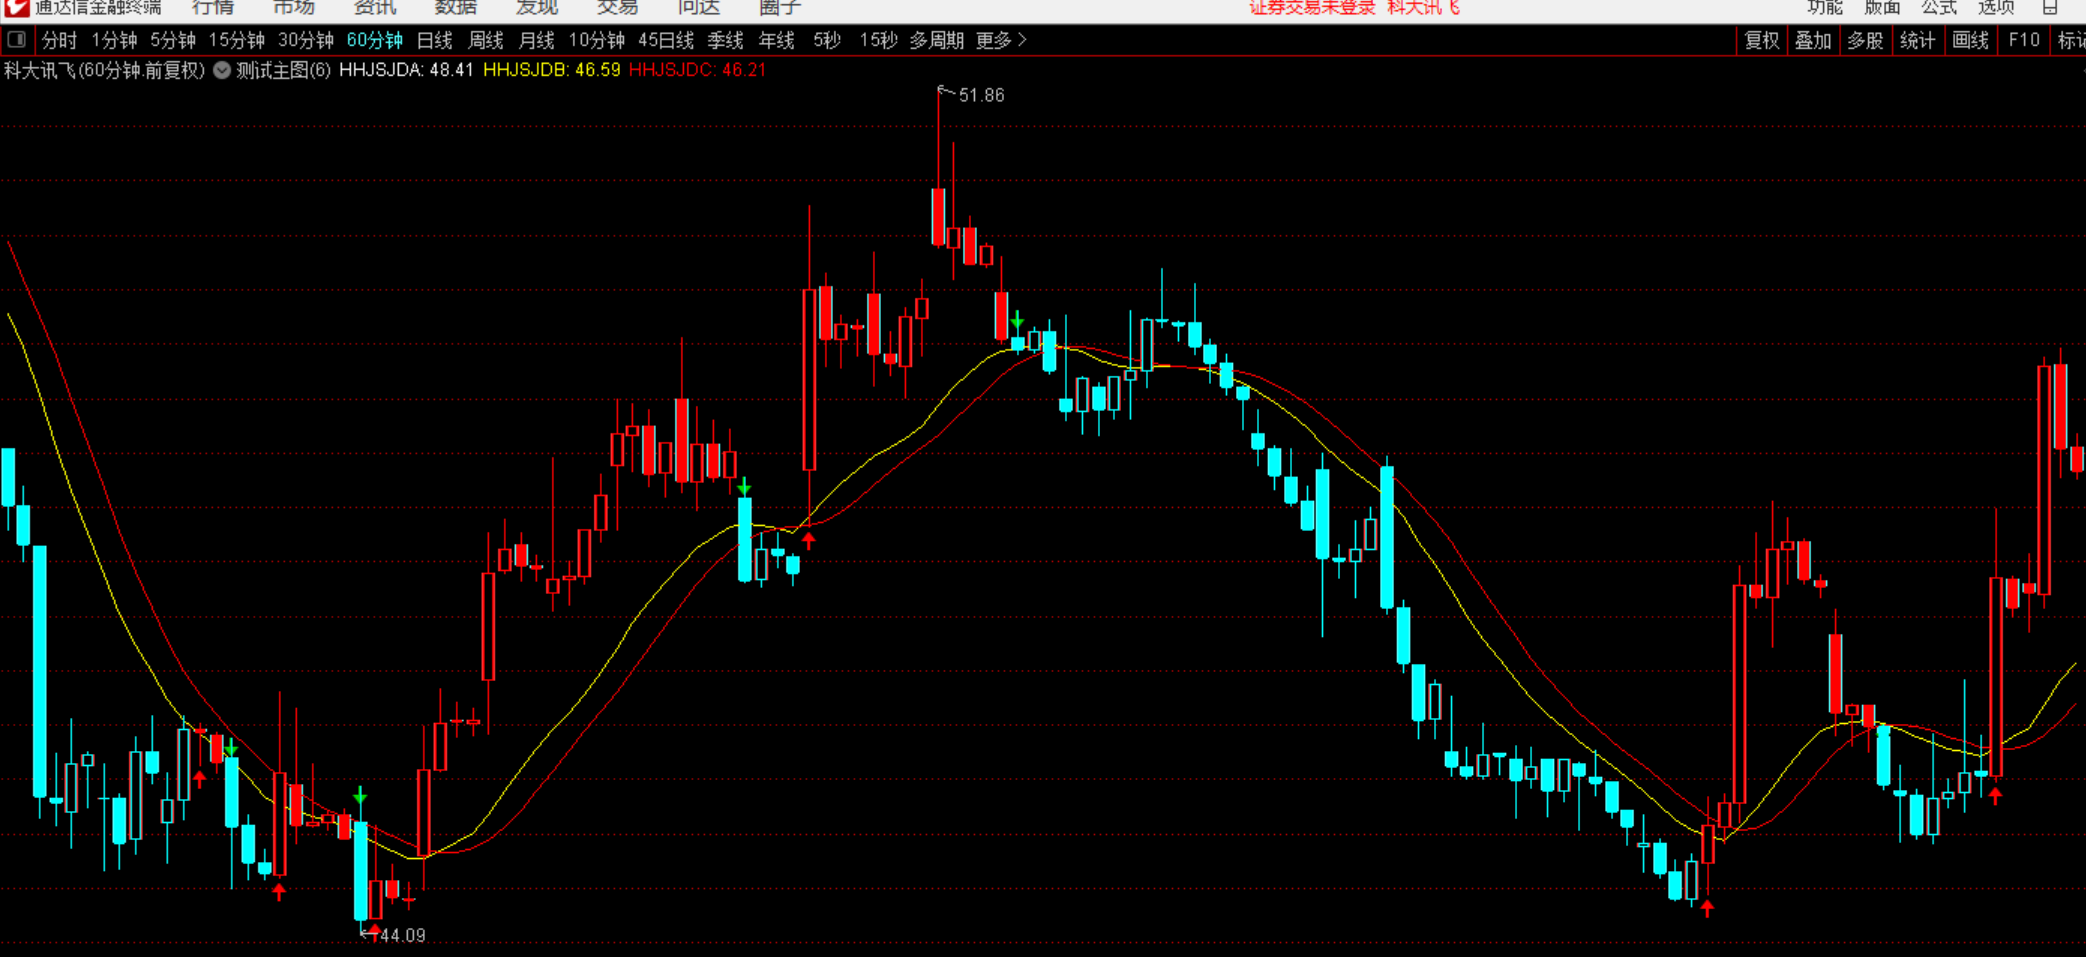Switch to the 月线 monthly chart
This screenshot has height=957, width=2086.
(537, 40)
